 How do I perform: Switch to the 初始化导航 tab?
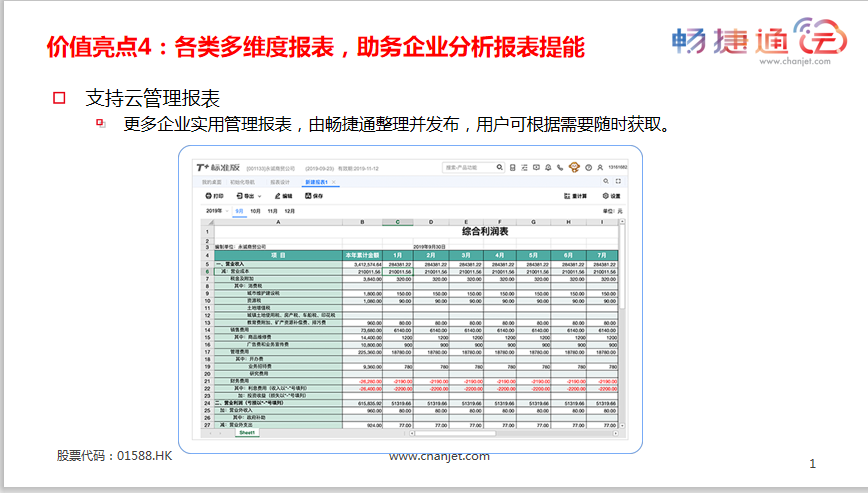(242, 182)
